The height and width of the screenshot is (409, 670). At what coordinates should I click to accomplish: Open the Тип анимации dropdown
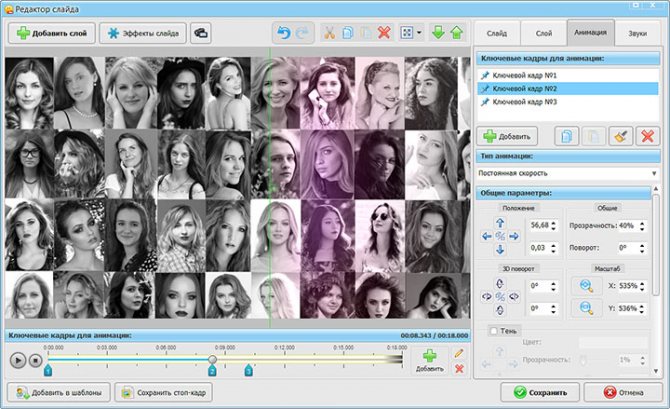point(567,174)
